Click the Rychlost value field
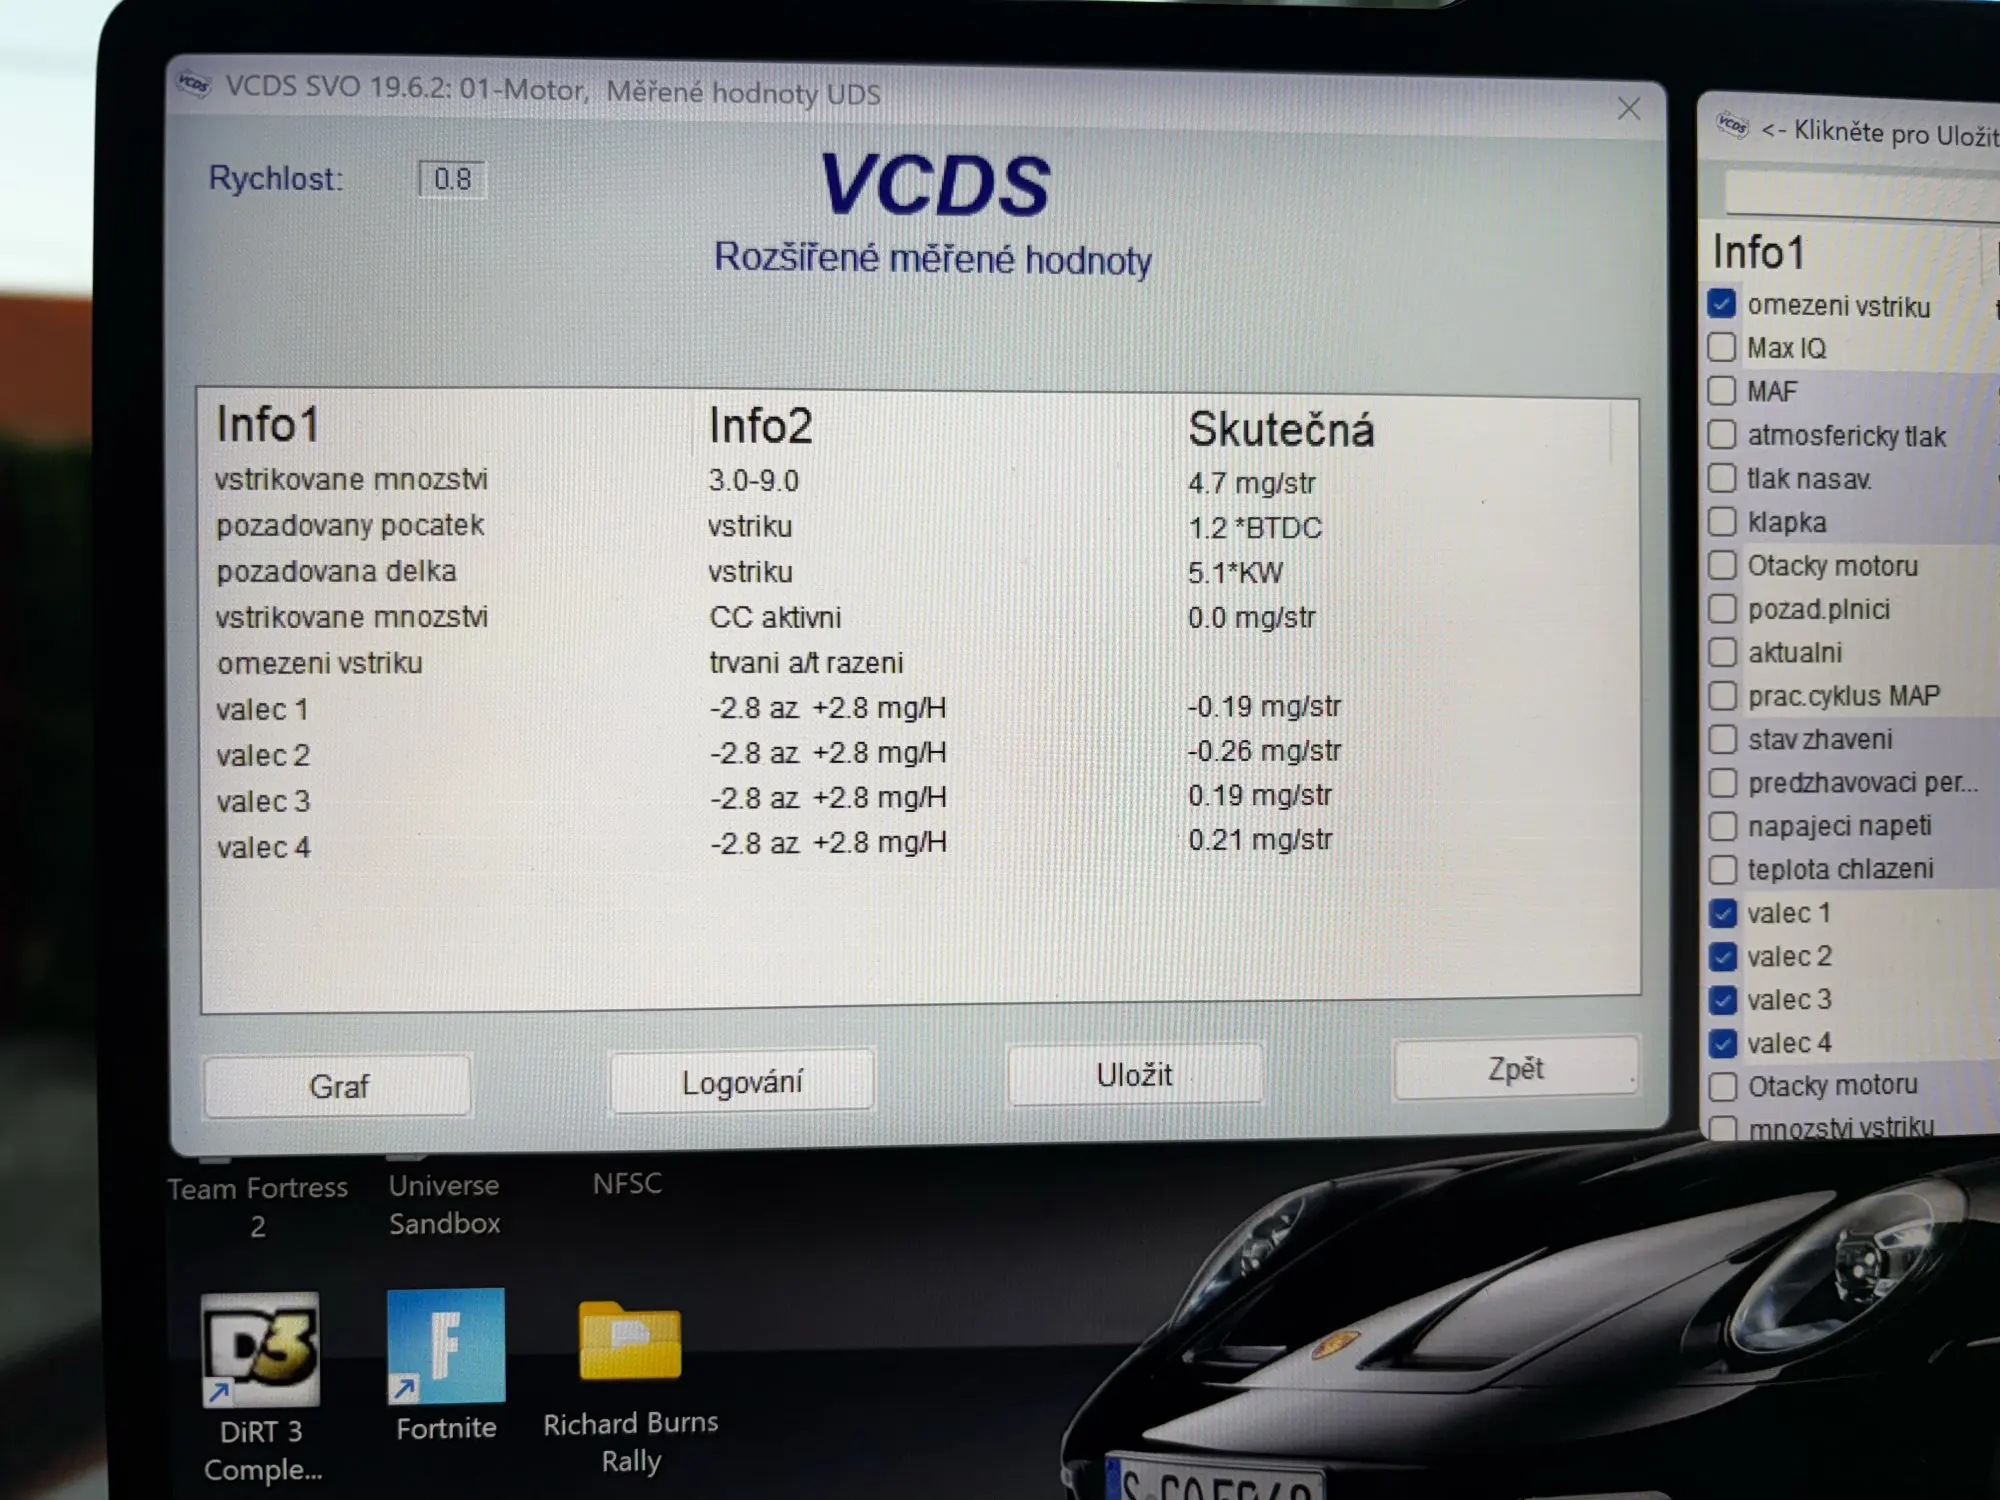The height and width of the screenshot is (1500, 2000). 452,180
